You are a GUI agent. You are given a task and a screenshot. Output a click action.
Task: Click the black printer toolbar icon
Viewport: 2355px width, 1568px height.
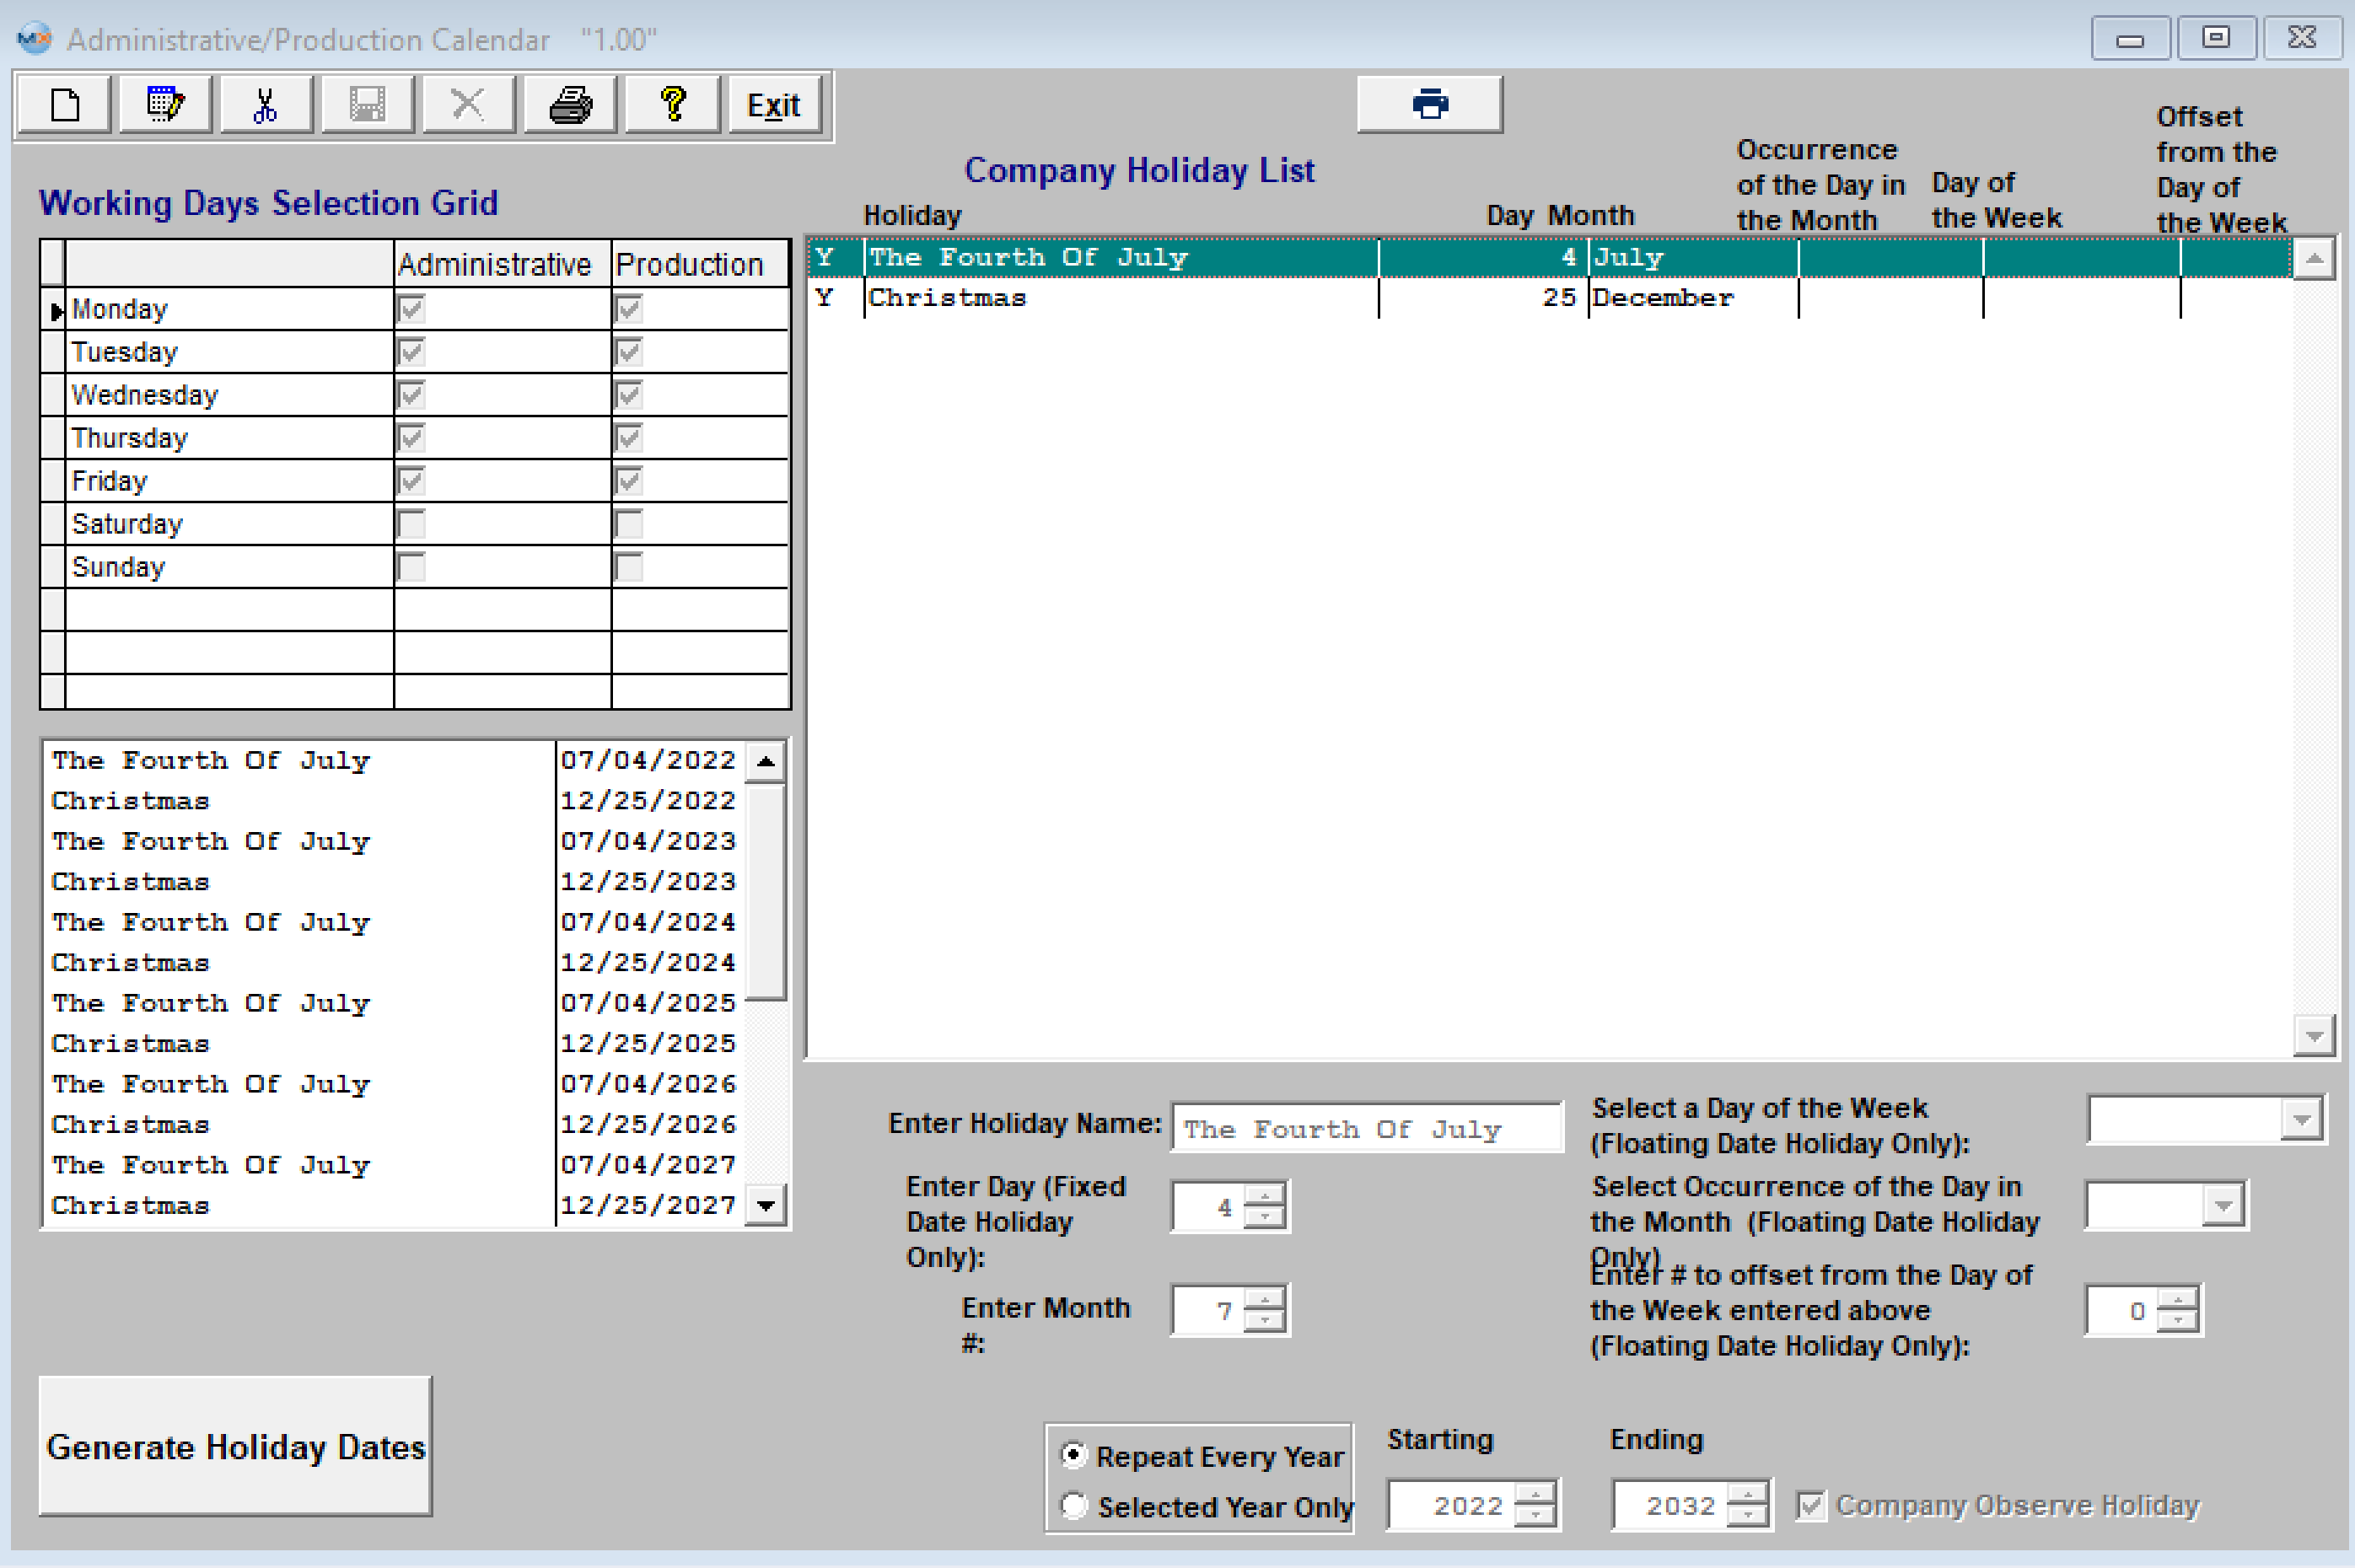[x=571, y=104]
